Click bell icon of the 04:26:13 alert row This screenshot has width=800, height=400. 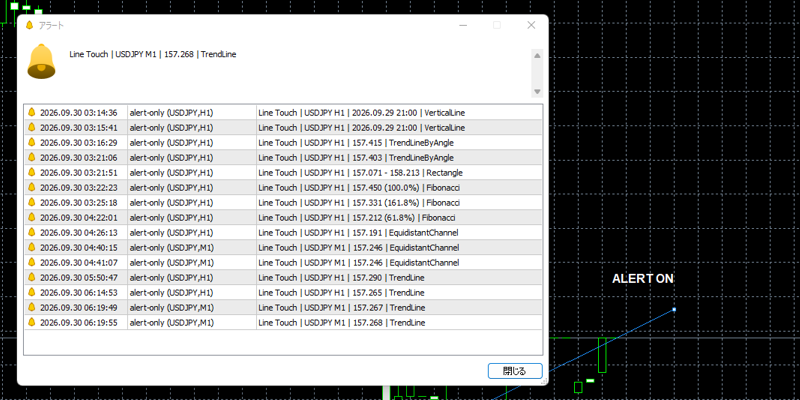pos(32,233)
